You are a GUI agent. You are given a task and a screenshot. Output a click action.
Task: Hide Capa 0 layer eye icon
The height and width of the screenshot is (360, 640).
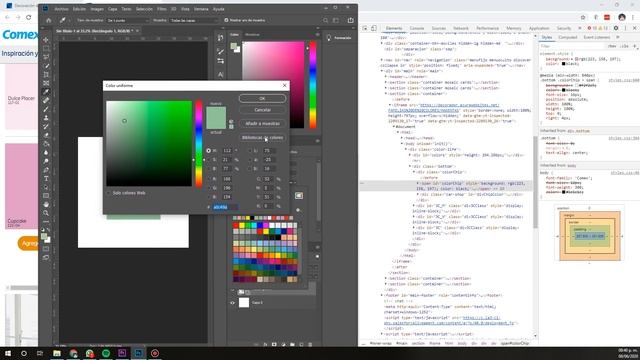[233, 303]
